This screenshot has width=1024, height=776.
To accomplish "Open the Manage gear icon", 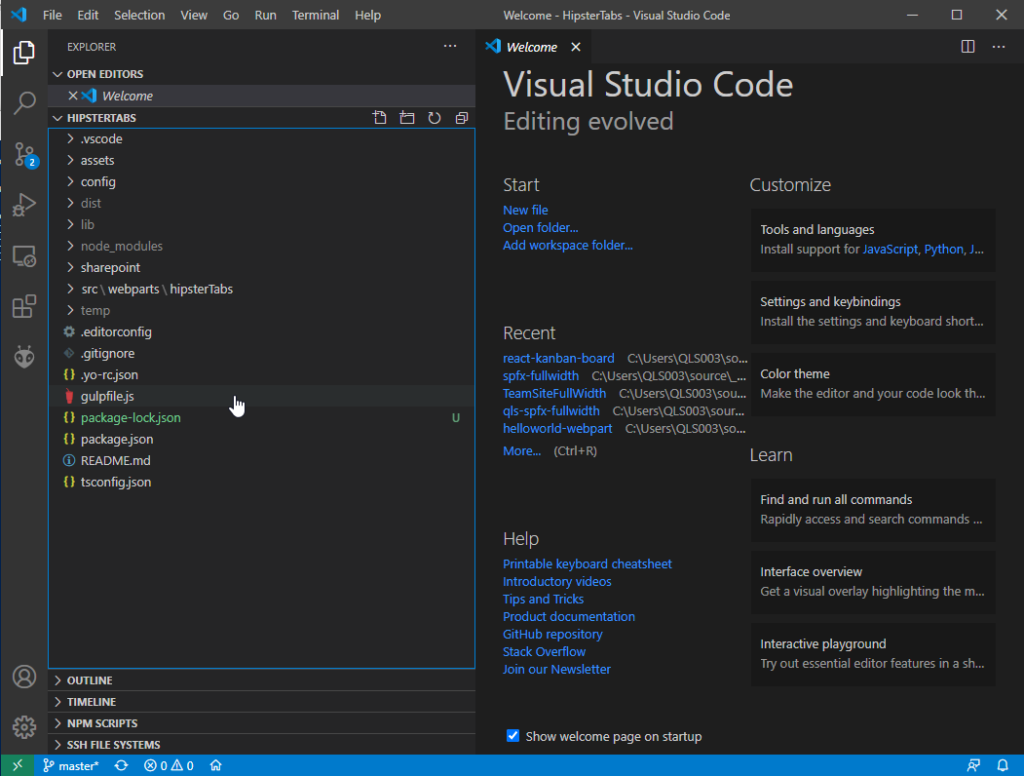I will click(x=24, y=726).
